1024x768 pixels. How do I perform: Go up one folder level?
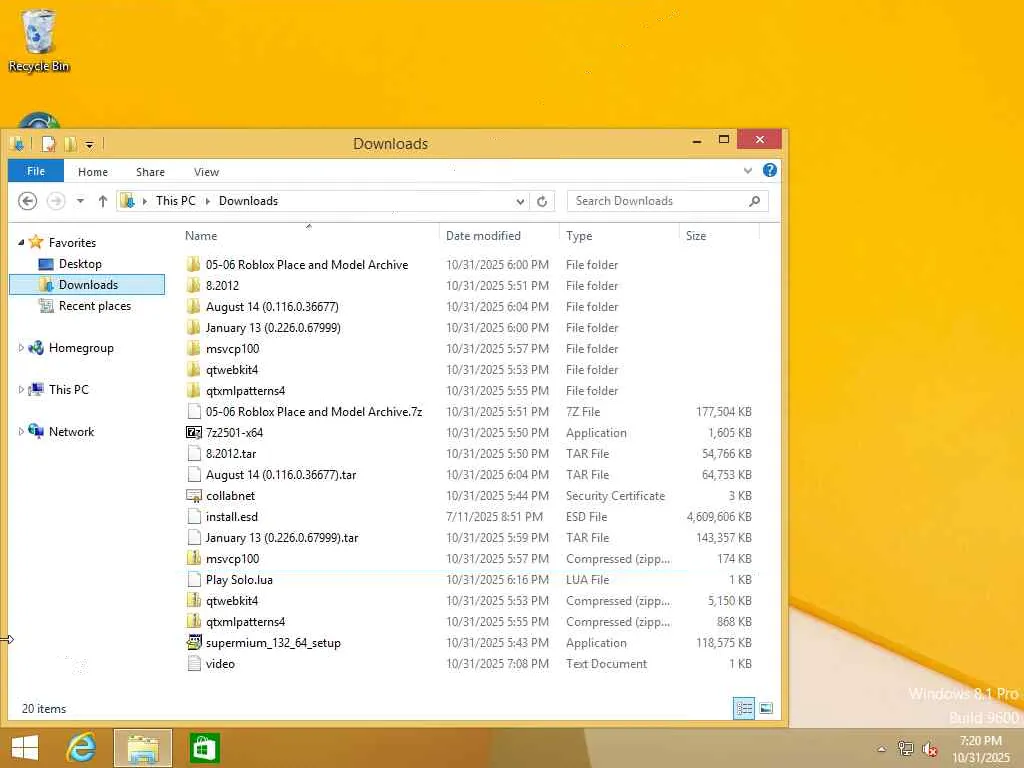click(x=103, y=201)
